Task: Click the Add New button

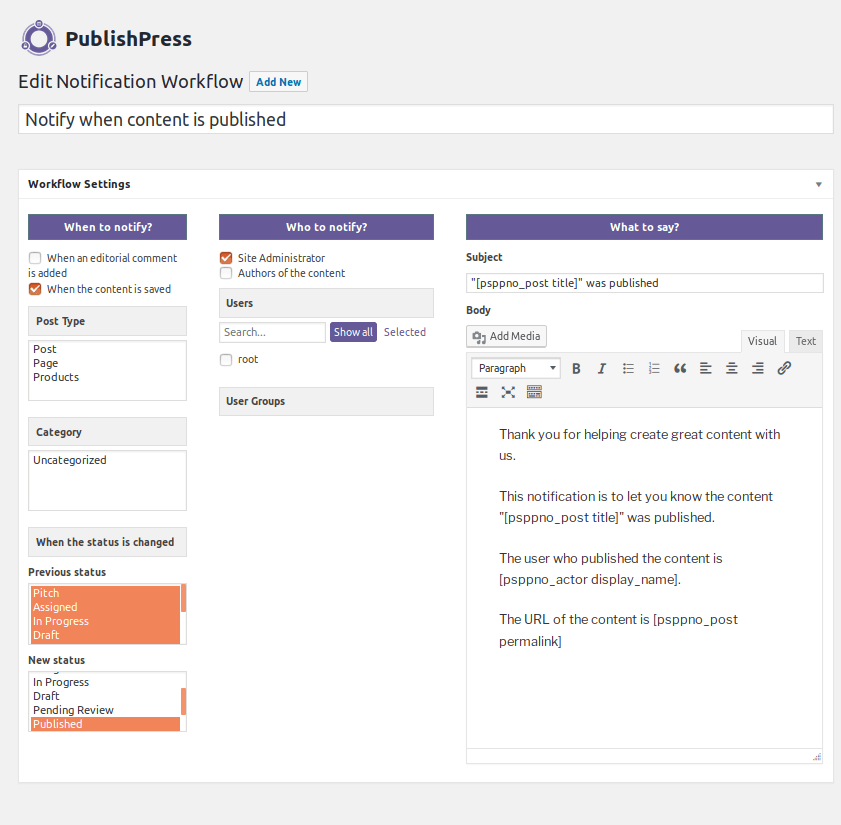Action: [x=278, y=82]
